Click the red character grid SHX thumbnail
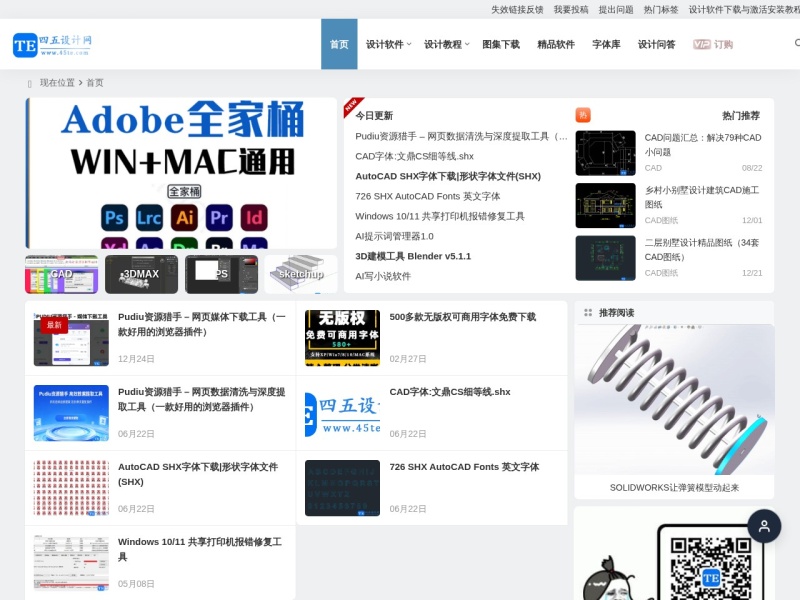 point(71,488)
